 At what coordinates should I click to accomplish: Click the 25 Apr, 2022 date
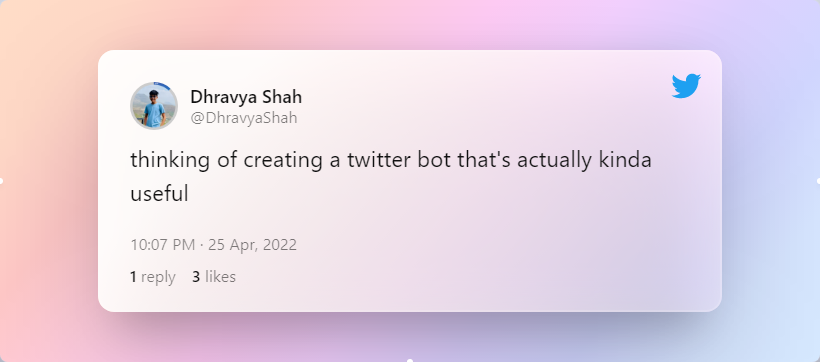click(253, 245)
